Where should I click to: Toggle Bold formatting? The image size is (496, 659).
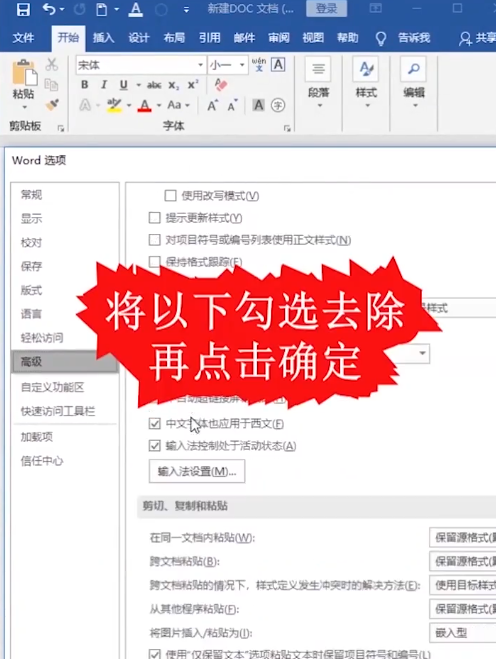[x=84, y=85]
